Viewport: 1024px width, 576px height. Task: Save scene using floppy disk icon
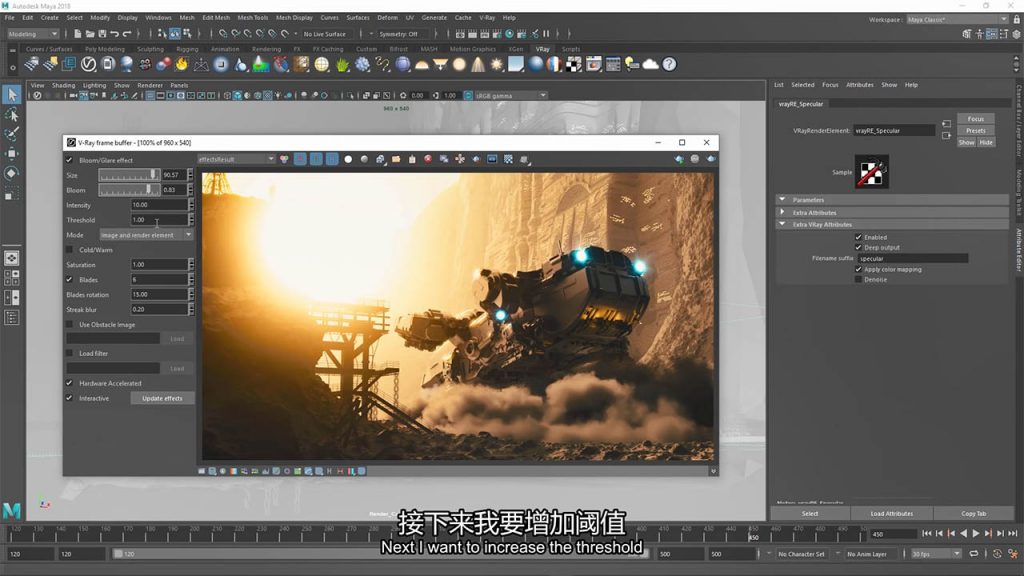[x=102, y=33]
